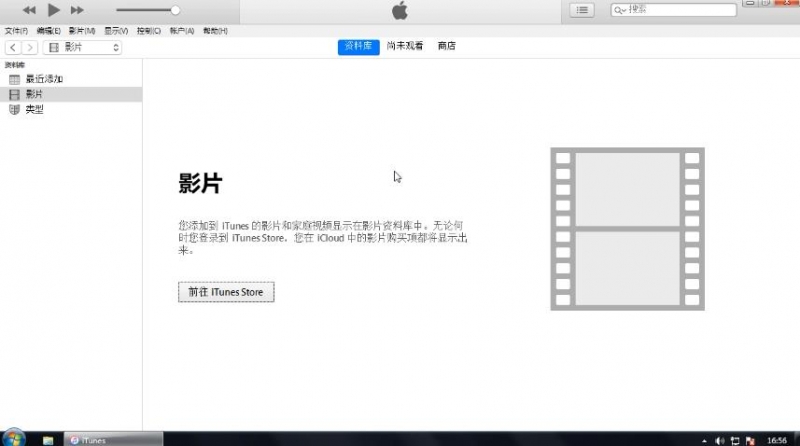Open the 影片 media type dropdown
800x446 pixels.
click(82, 47)
